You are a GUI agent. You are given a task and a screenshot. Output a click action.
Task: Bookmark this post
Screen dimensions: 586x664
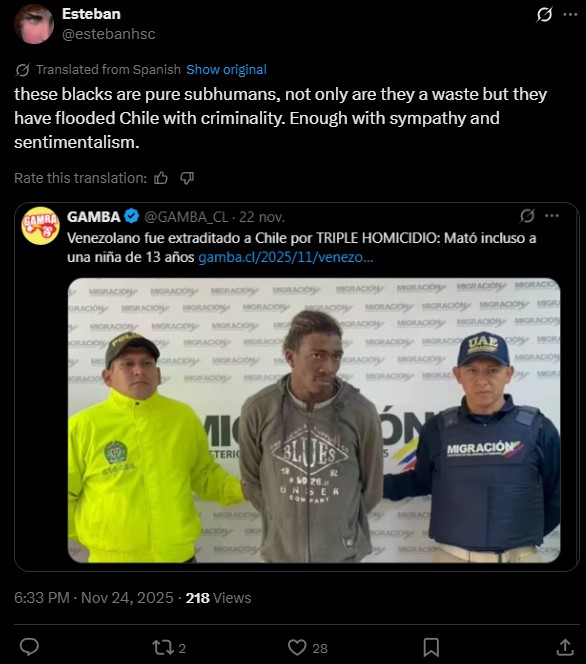pyautogui.click(x=431, y=647)
